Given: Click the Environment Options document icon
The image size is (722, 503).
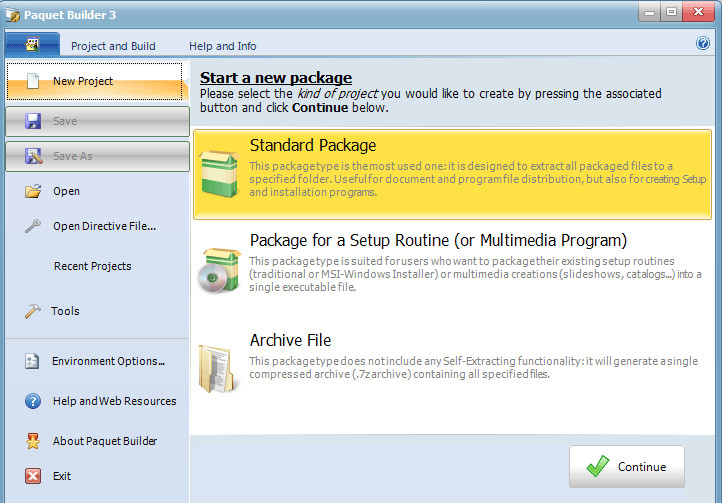Looking at the screenshot, I should click(x=32, y=361).
